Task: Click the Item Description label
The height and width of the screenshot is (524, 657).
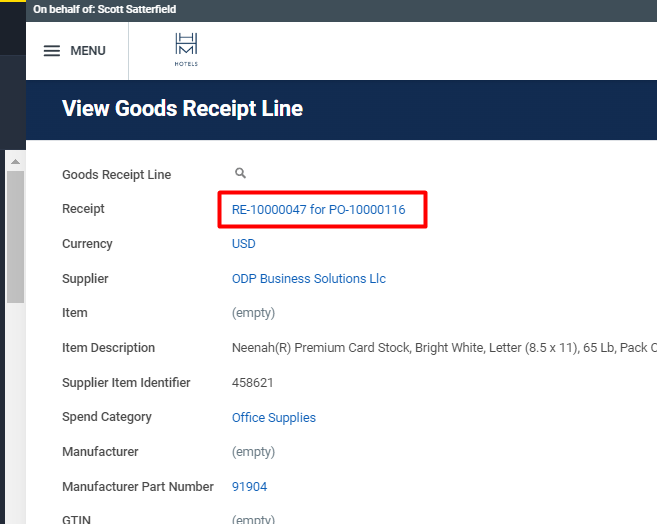Action: (109, 348)
